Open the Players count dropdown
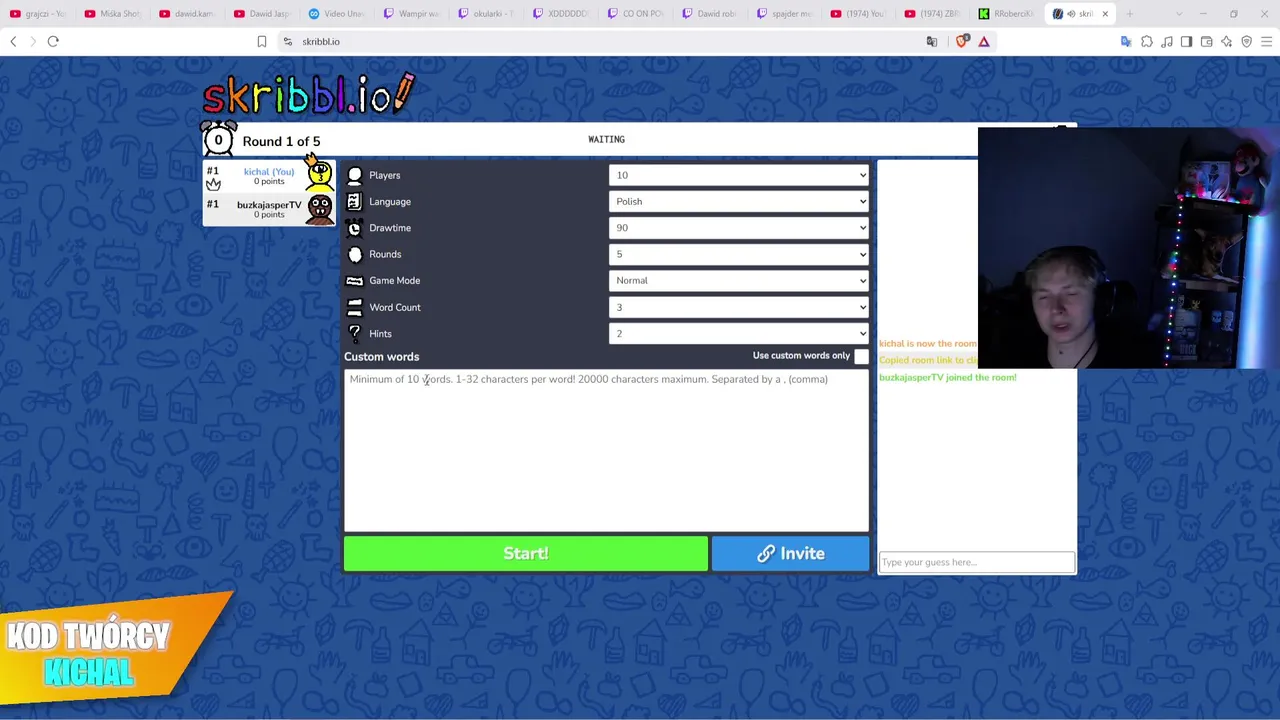 coord(738,175)
